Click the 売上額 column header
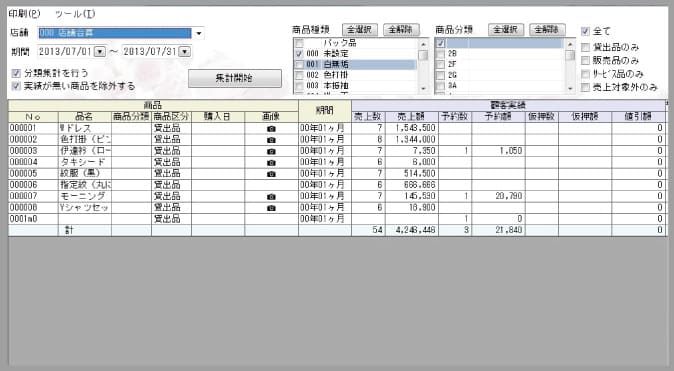The image size is (674, 371). (411, 117)
